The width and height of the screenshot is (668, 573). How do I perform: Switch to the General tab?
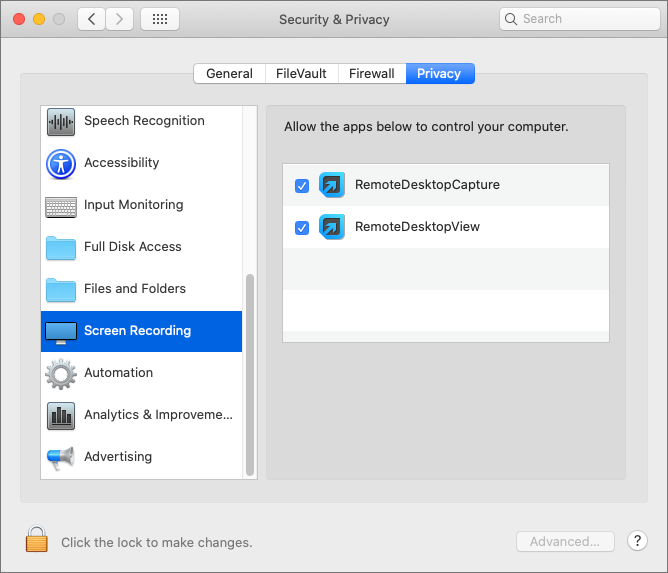pyautogui.click(x=229, y=73)
